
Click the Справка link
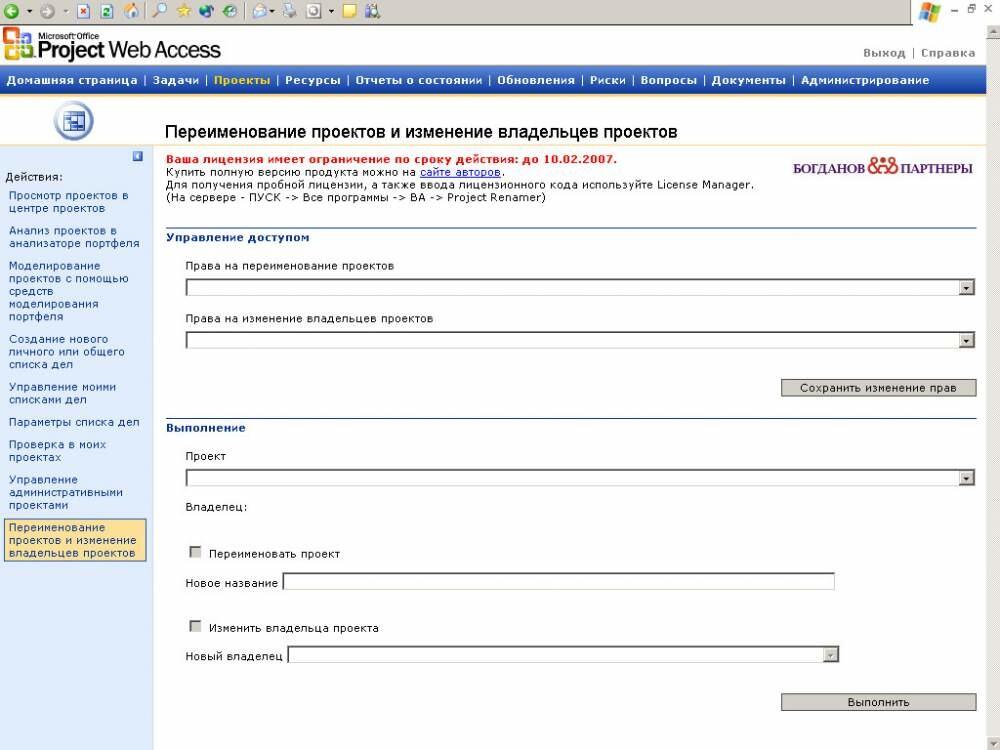pos(948,53)
